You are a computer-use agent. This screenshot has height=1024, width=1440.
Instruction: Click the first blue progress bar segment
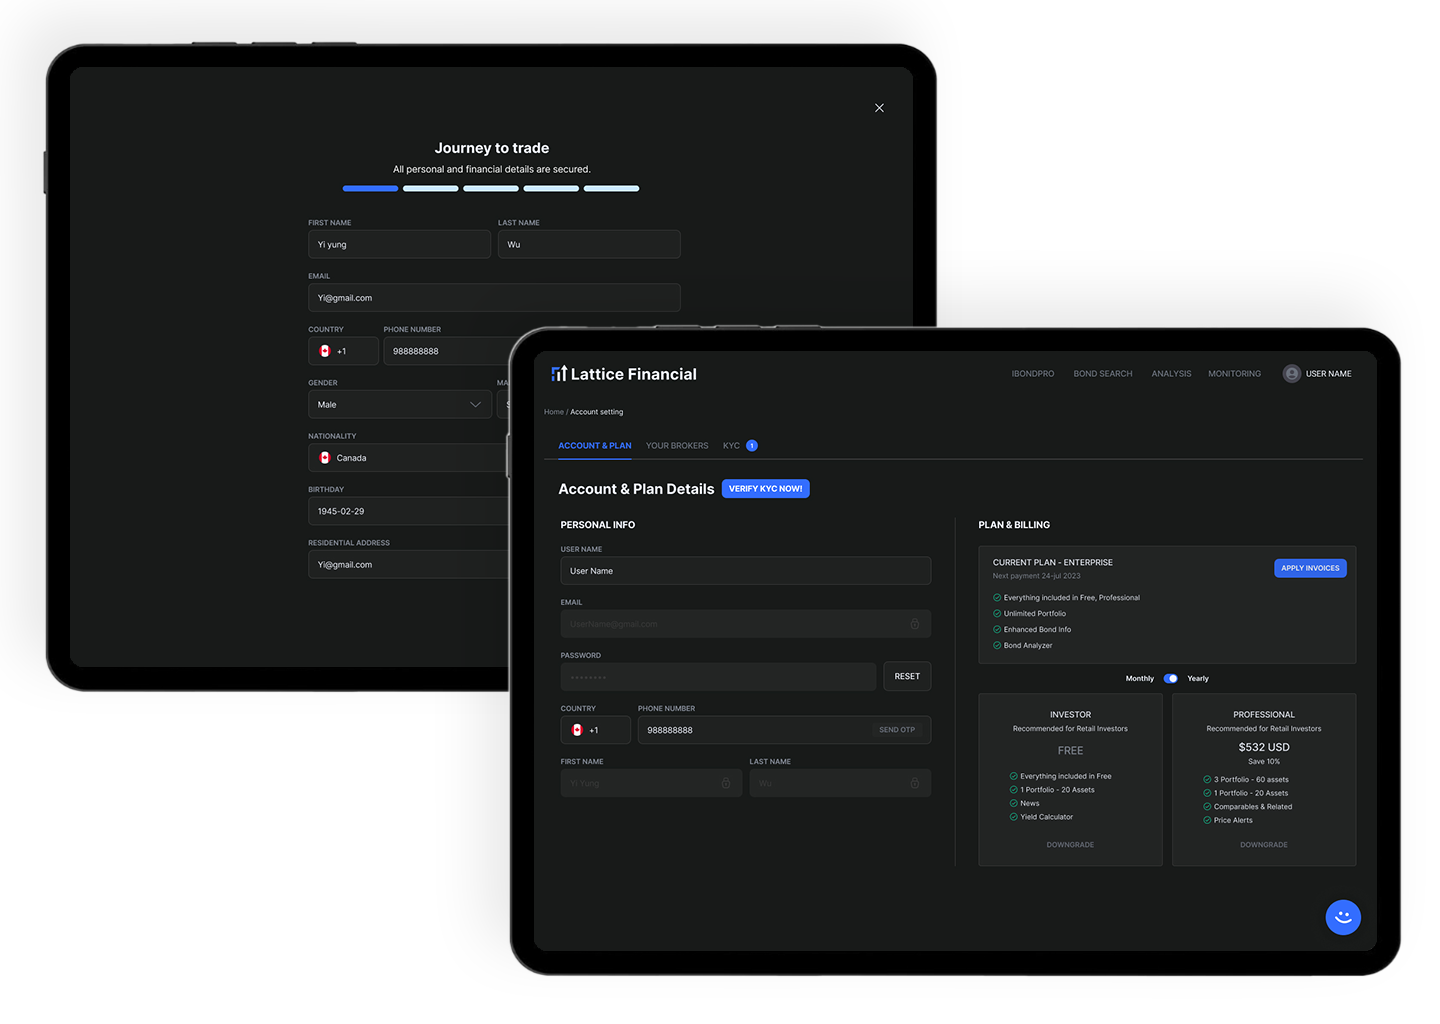click(x=370, y=188)
